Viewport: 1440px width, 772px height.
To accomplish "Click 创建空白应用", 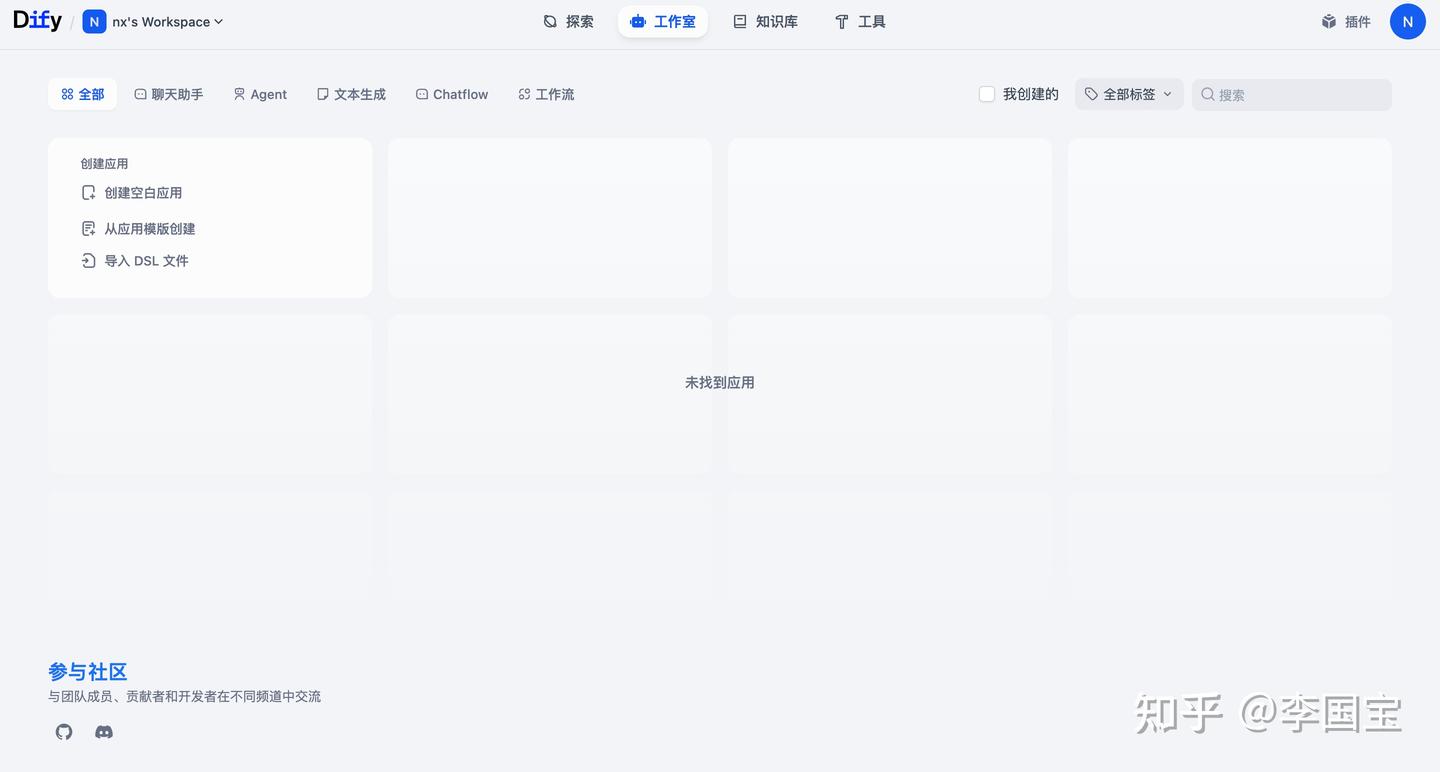I will point(132,193).
